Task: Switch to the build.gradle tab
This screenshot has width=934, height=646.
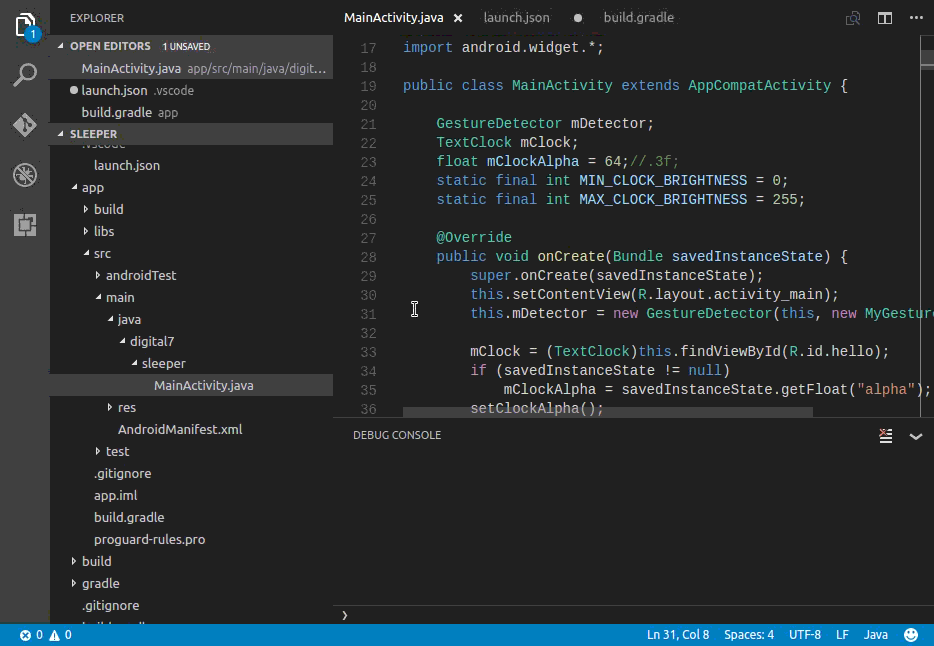Action: (x=638, y=18)
